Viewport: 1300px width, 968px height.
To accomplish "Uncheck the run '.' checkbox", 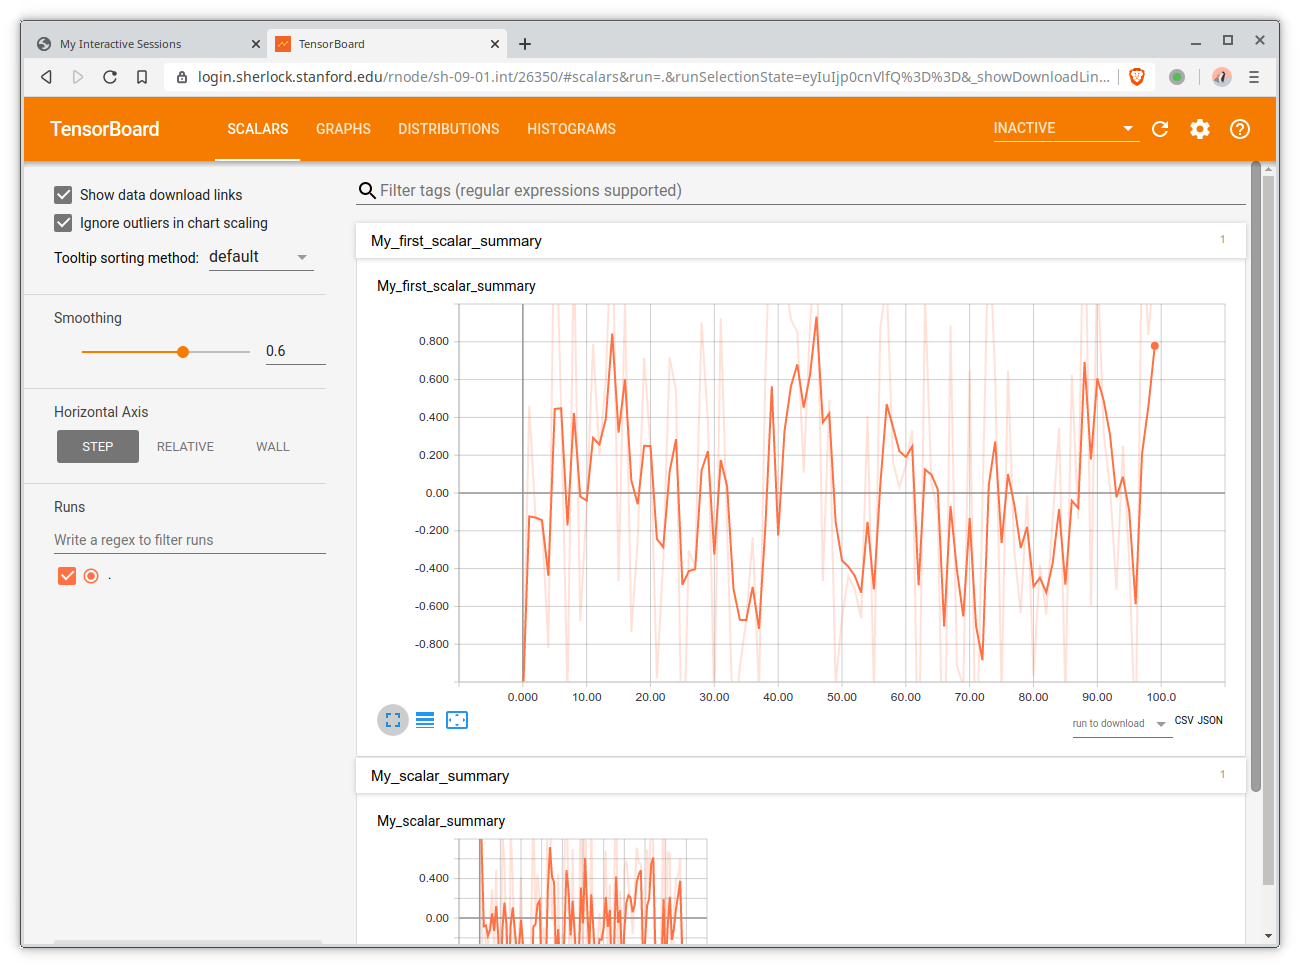I will pos(67,576).
